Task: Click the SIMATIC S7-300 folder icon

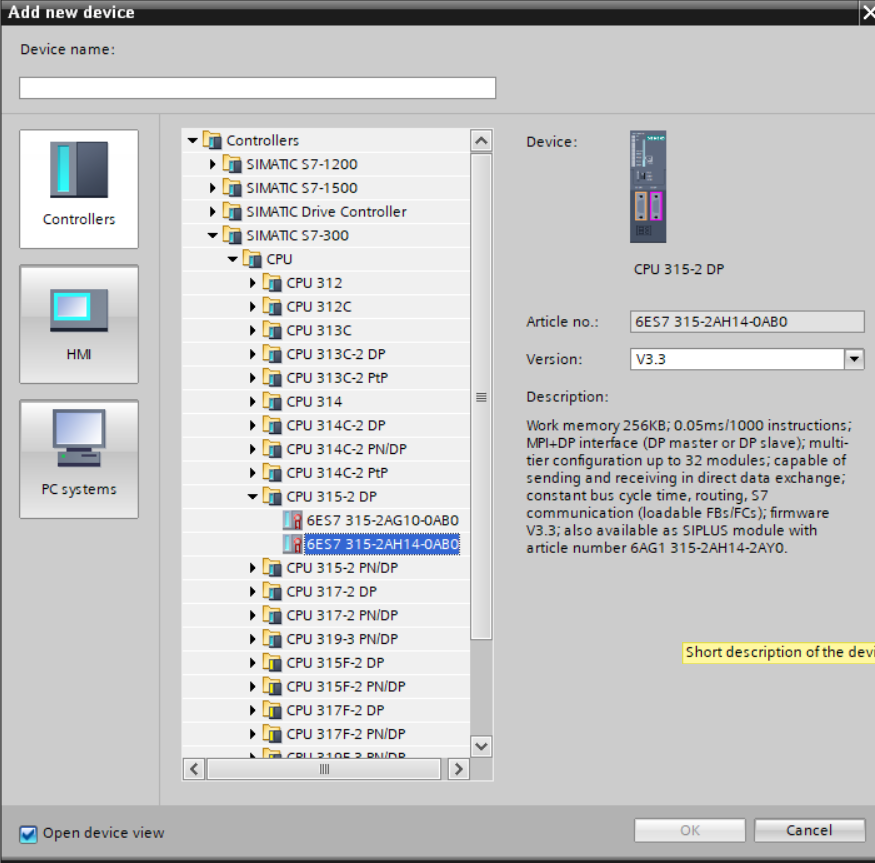Action: click(232, 235)
